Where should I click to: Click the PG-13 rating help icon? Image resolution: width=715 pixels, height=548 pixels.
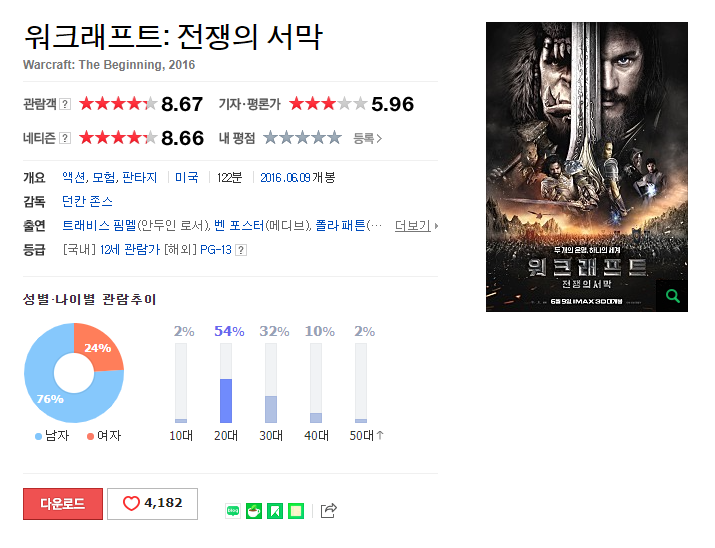pyautogui.click(x=241, y=250)
